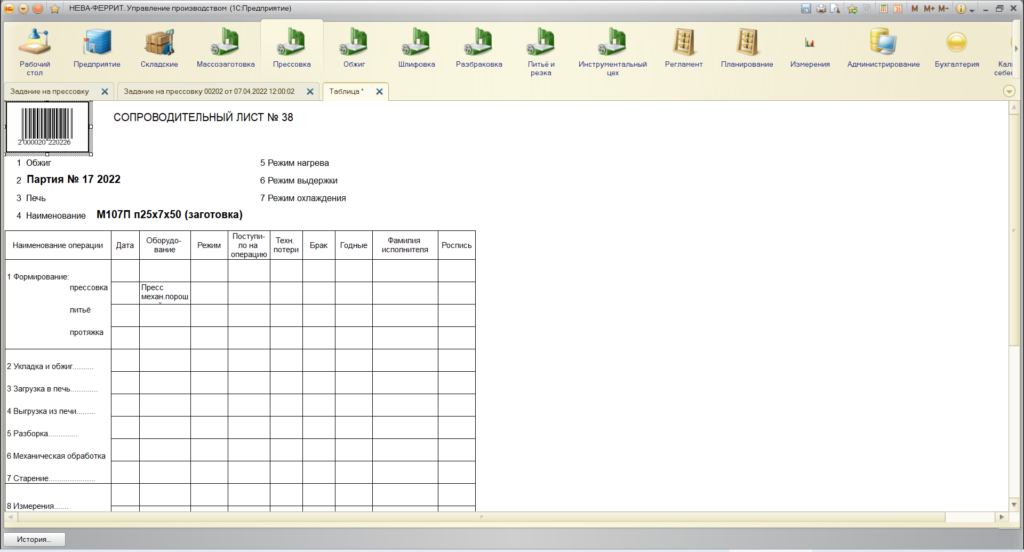This screenshot has width=1024, height=552.
Task: Click the M memory button
Action: coord(914,8)
